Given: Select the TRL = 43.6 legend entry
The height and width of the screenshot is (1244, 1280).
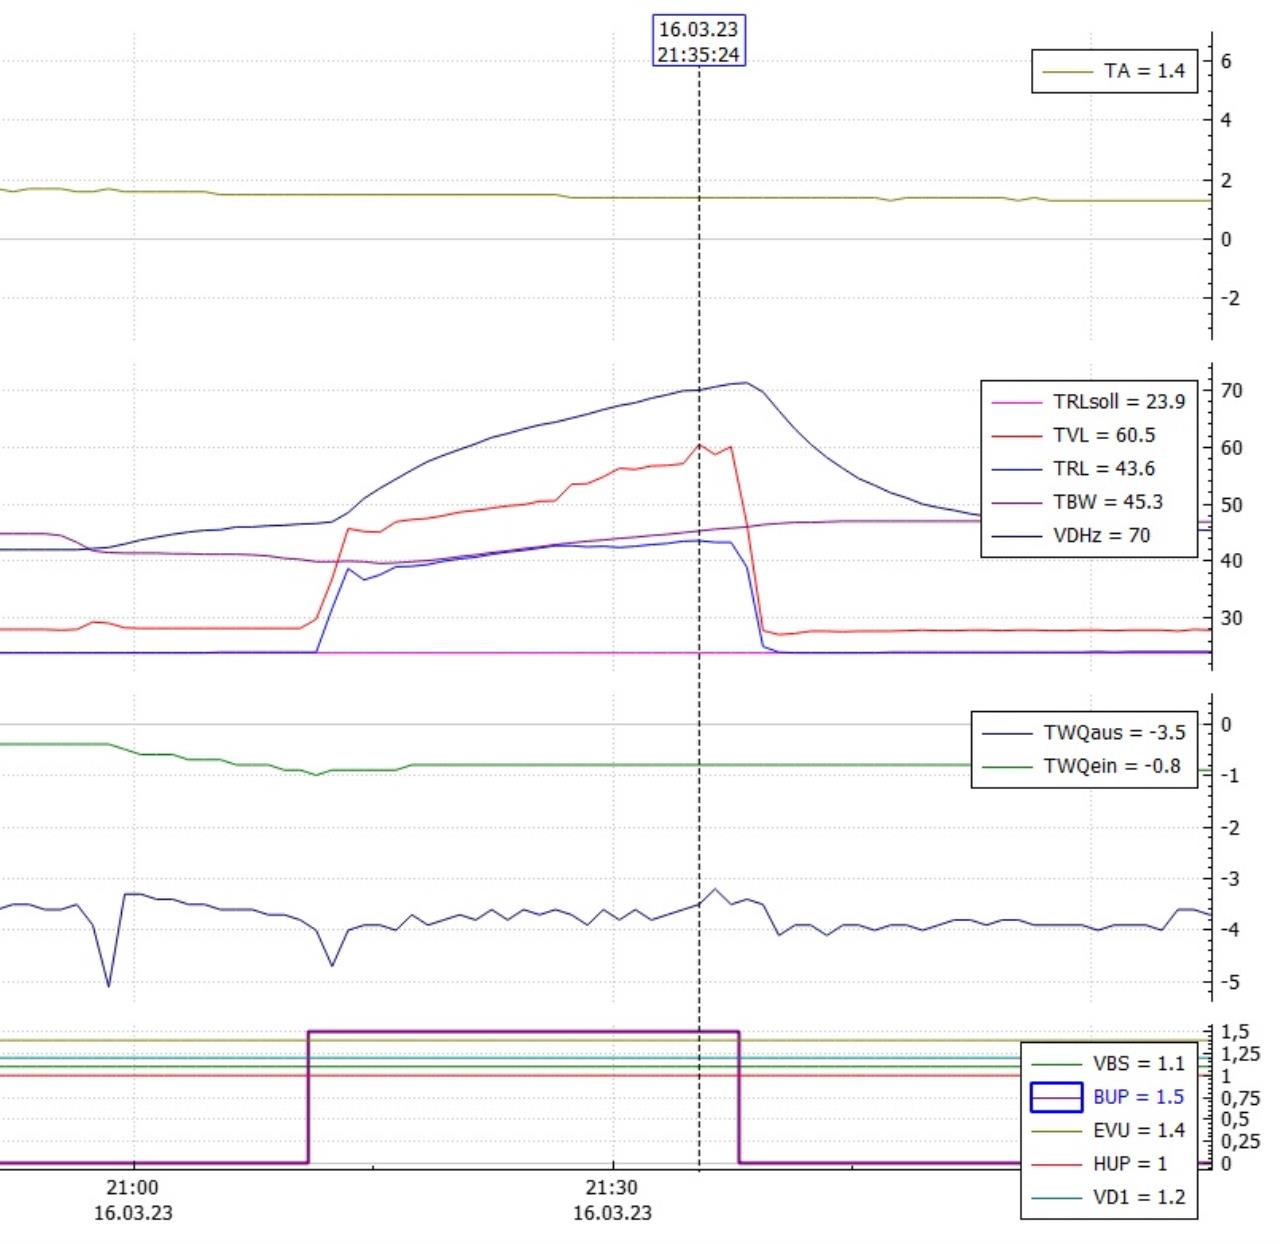Looking at the screenshot, I should click(x=1103, y=468).
